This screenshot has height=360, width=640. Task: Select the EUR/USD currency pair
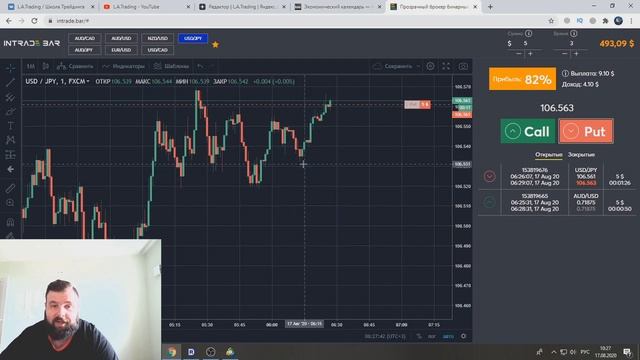click(x=121, y=50)
